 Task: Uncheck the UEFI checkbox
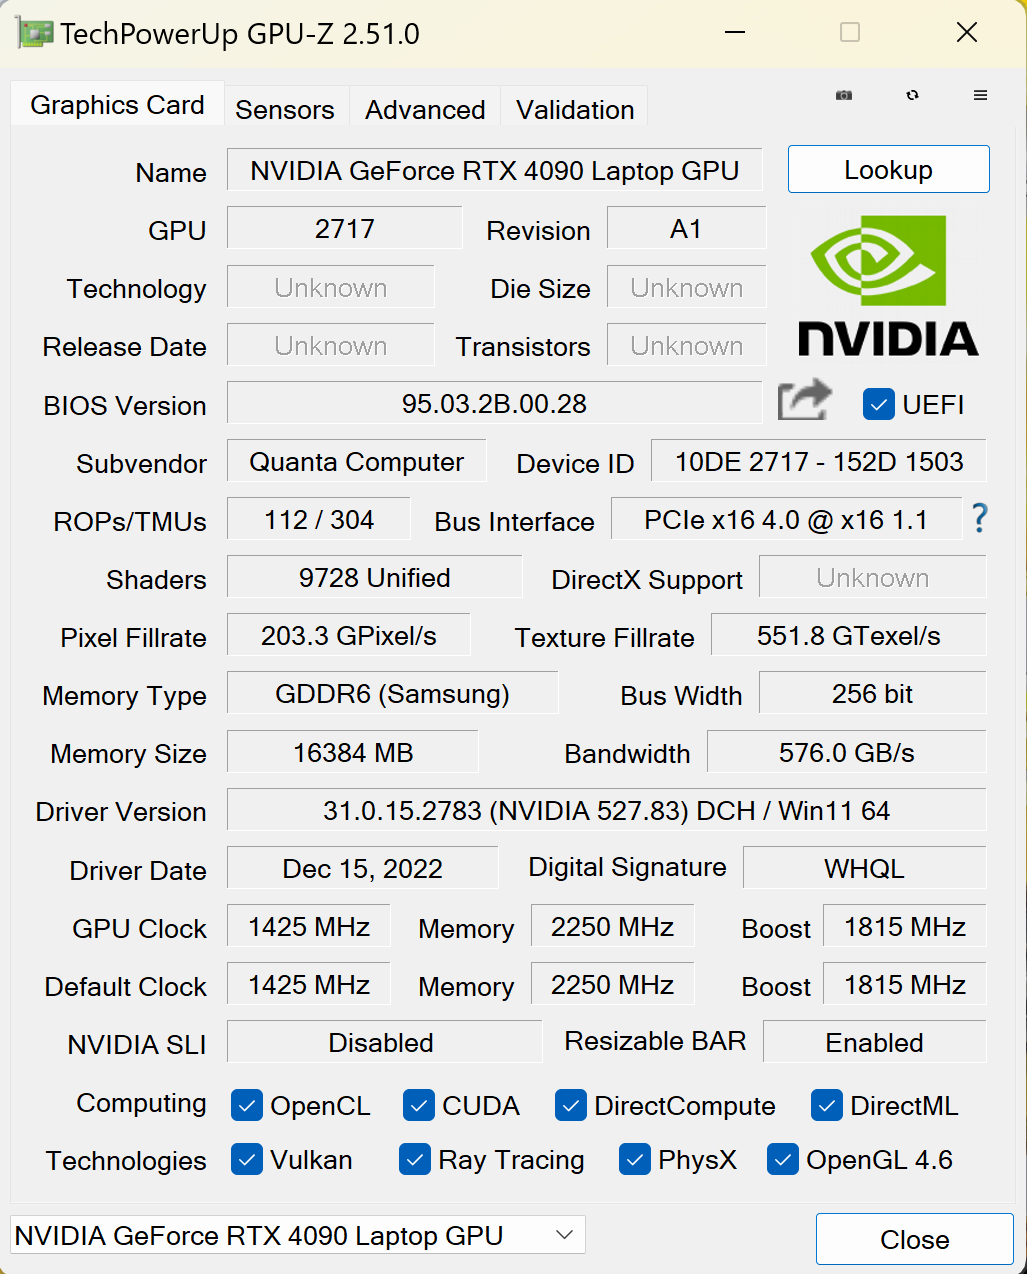[x=878, y=404]
